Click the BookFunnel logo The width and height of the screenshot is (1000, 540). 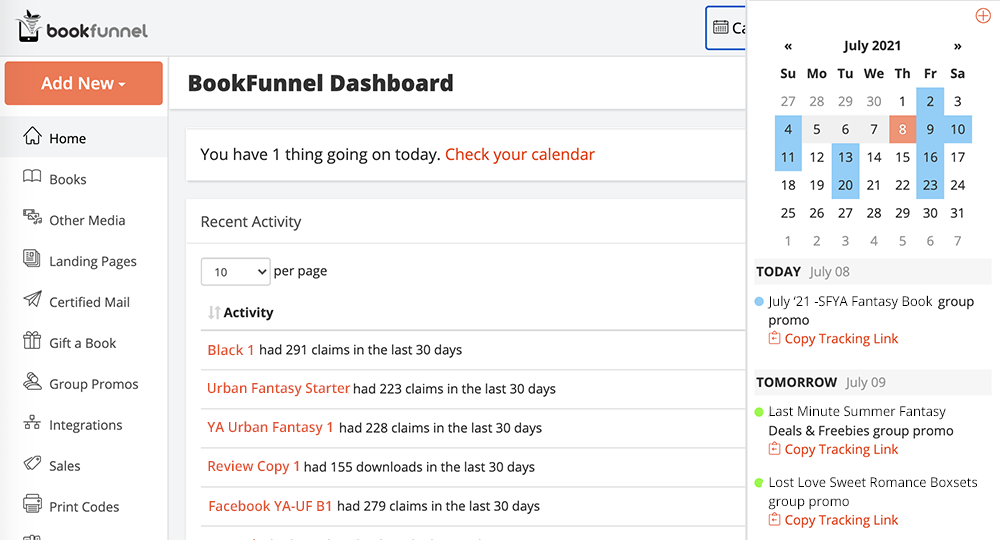(82, 27)
